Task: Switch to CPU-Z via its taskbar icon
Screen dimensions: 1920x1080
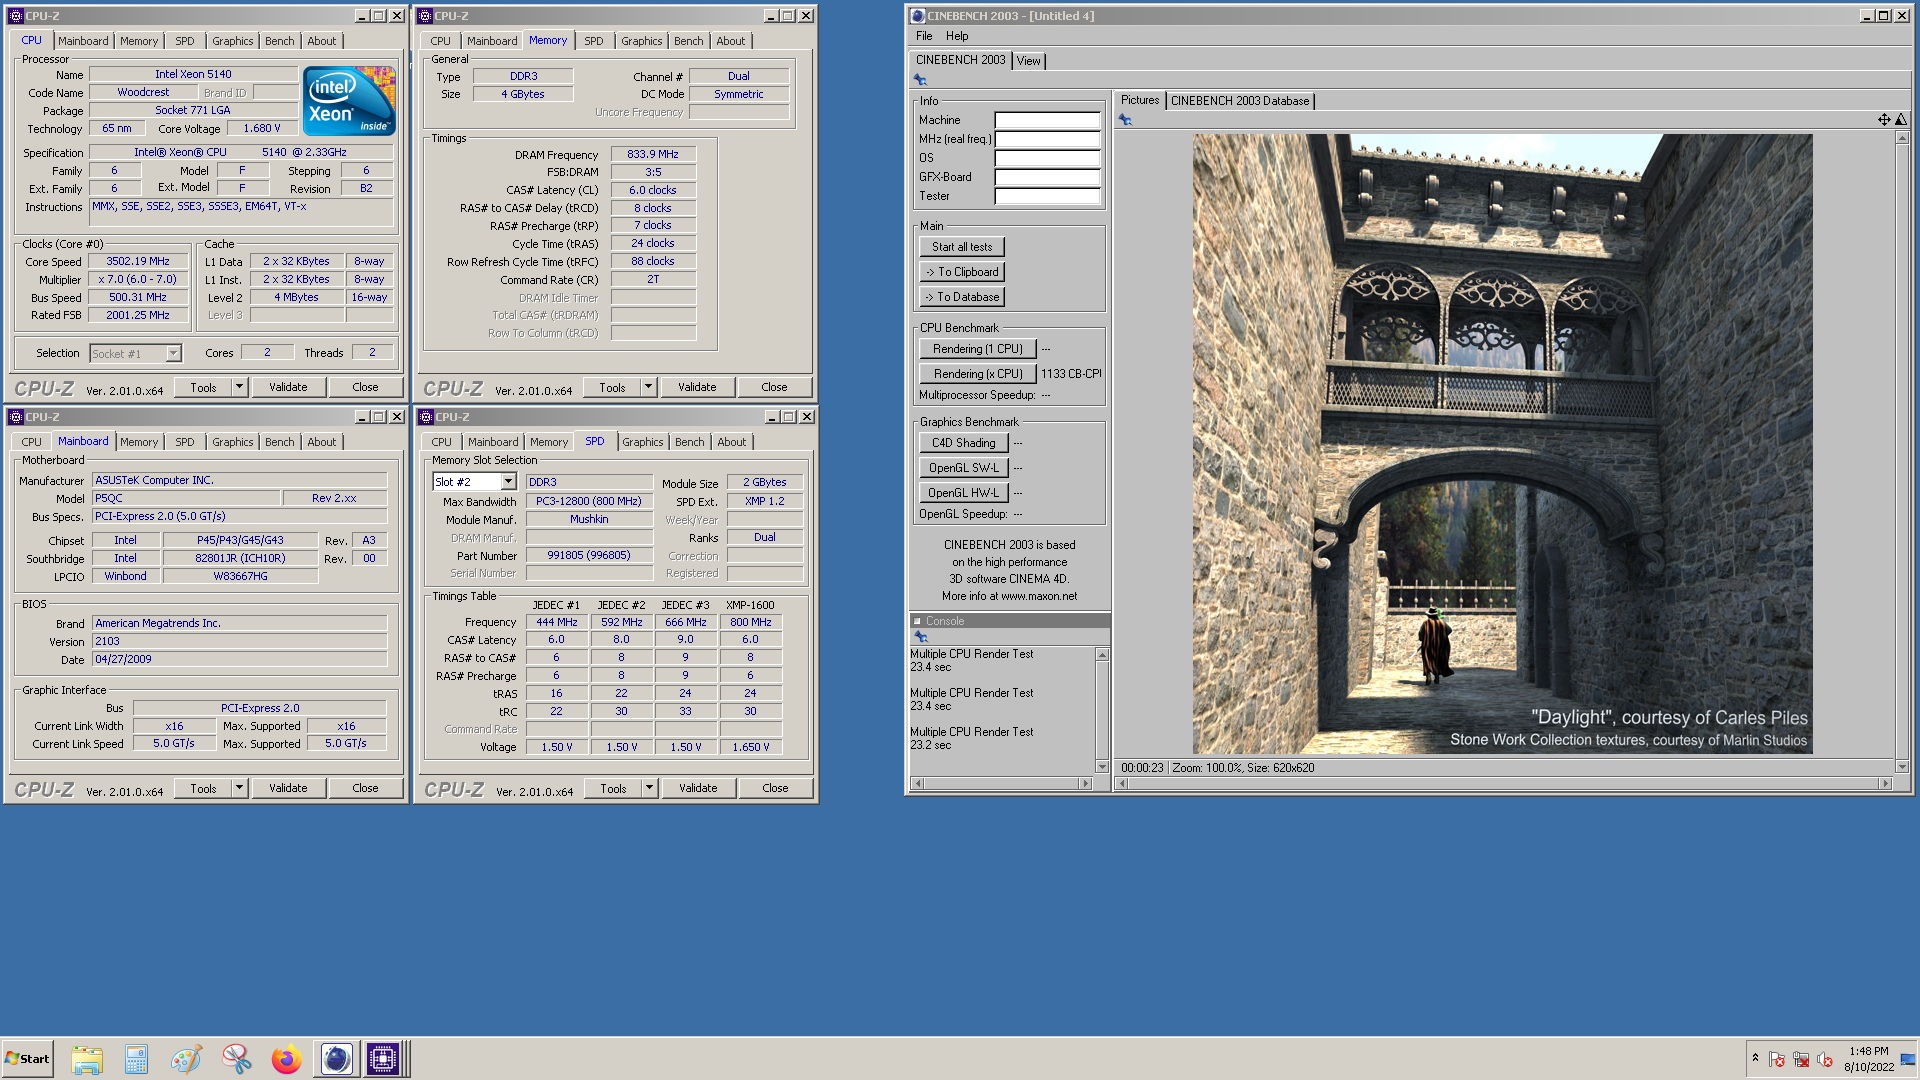Action: [383, 1059]
